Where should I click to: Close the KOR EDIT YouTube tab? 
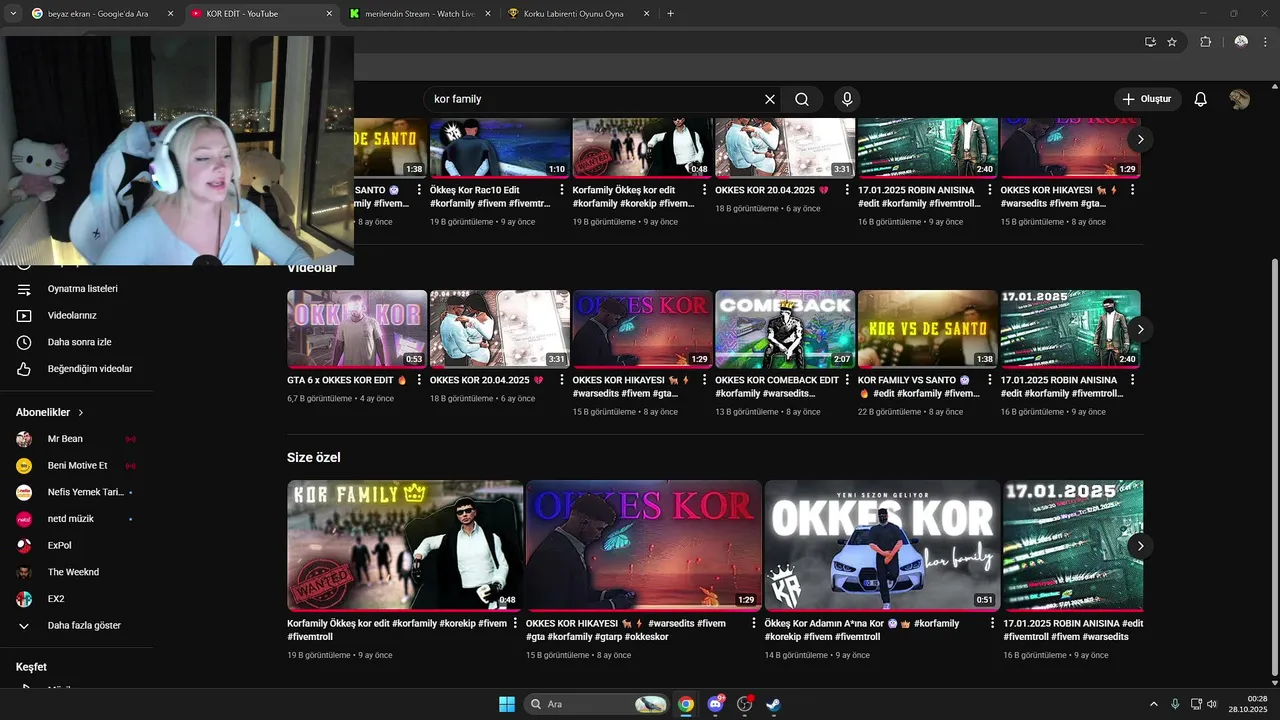point(328,14)
